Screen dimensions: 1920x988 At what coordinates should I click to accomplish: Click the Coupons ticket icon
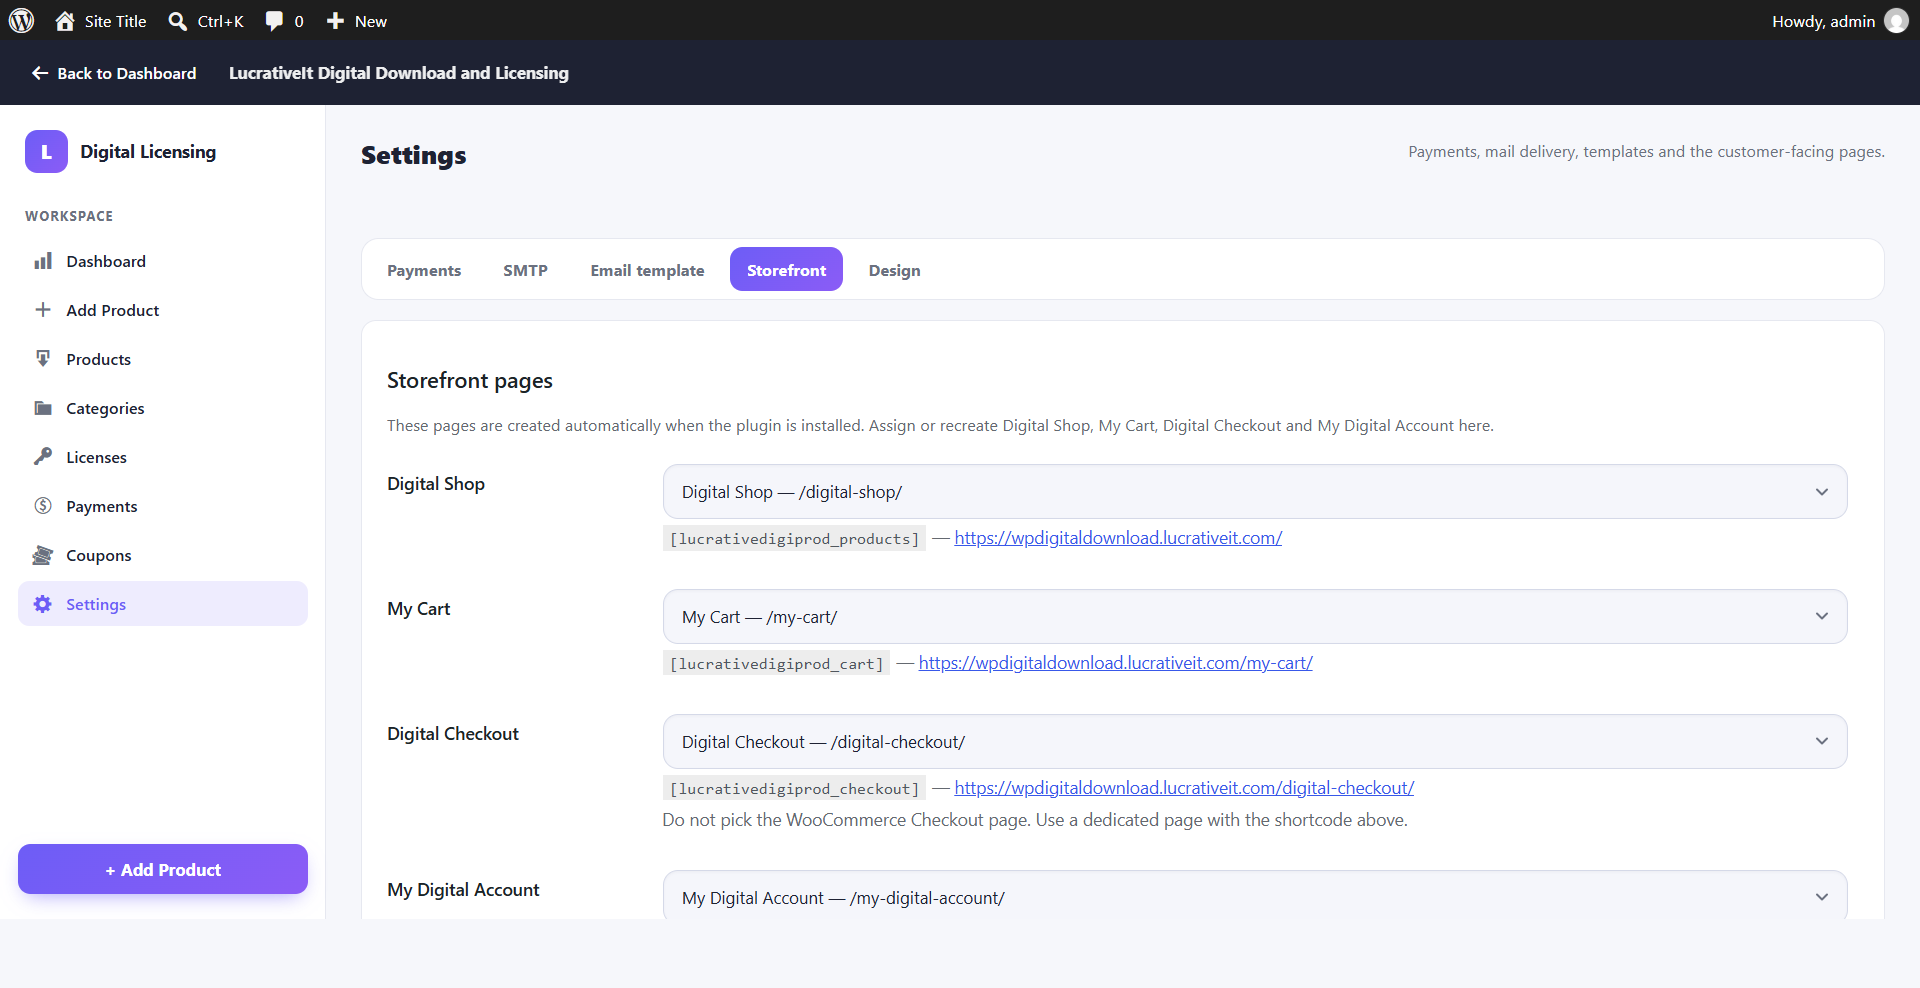click(43, 555)
